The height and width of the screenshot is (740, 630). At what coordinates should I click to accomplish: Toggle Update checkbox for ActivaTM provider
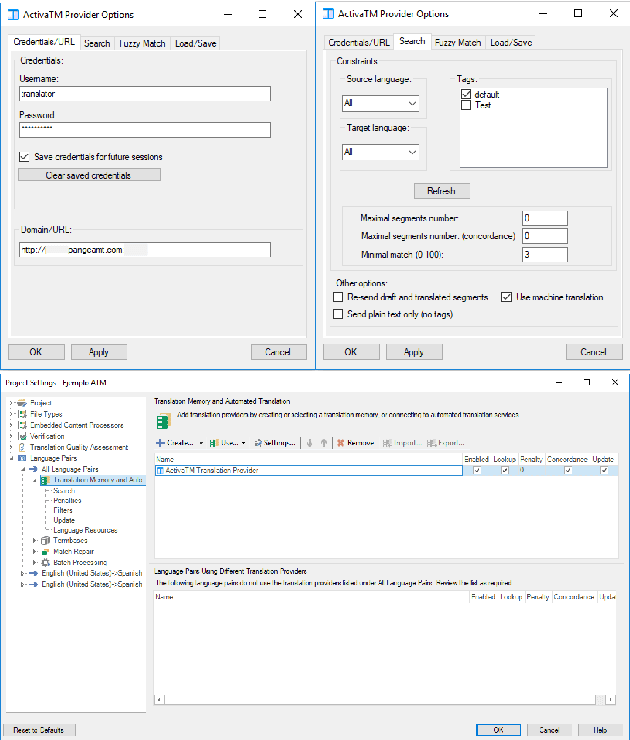tap(604, 470)
